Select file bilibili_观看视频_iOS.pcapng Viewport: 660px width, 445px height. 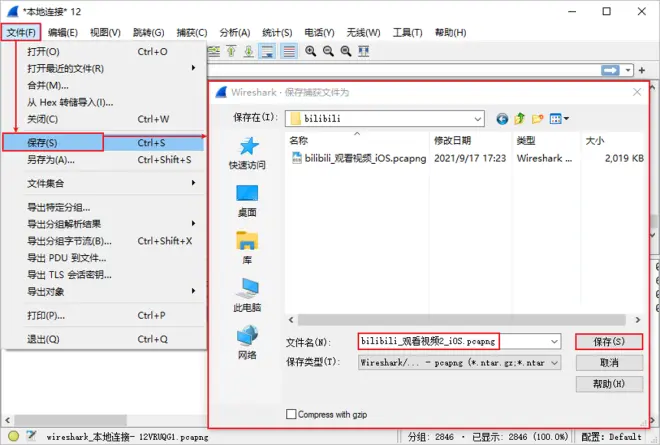pos(359,158)
